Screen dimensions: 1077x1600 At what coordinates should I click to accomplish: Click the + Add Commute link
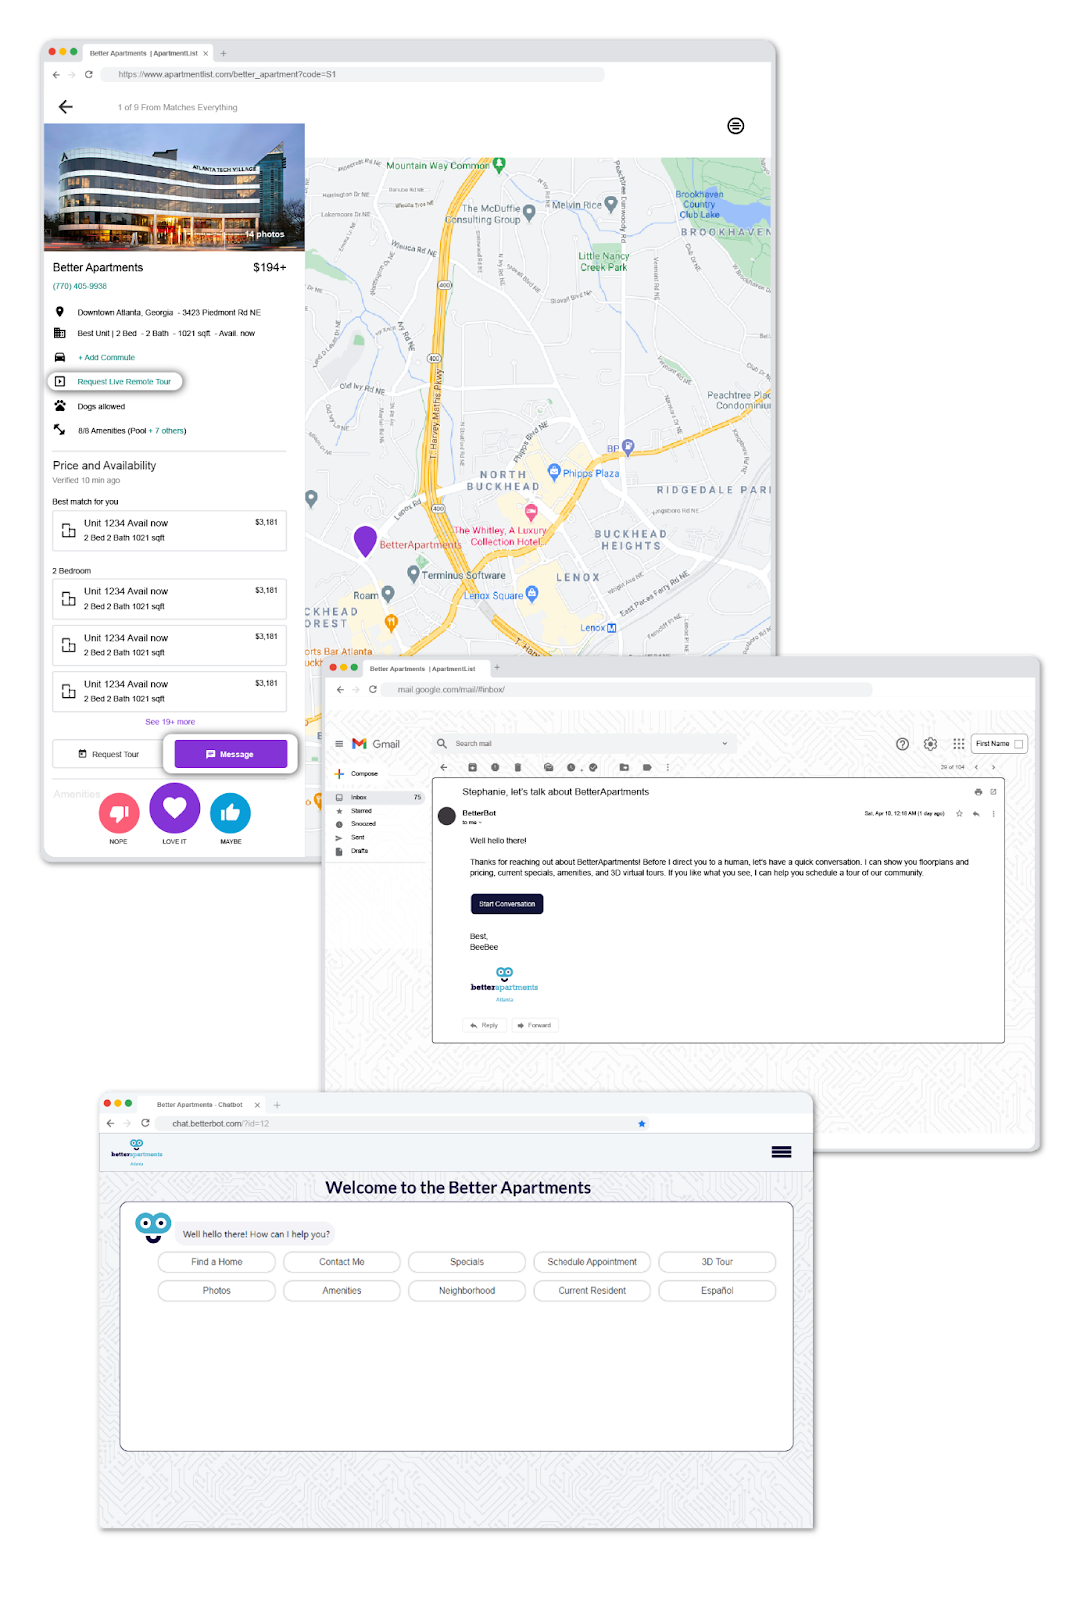coord(106,357)
